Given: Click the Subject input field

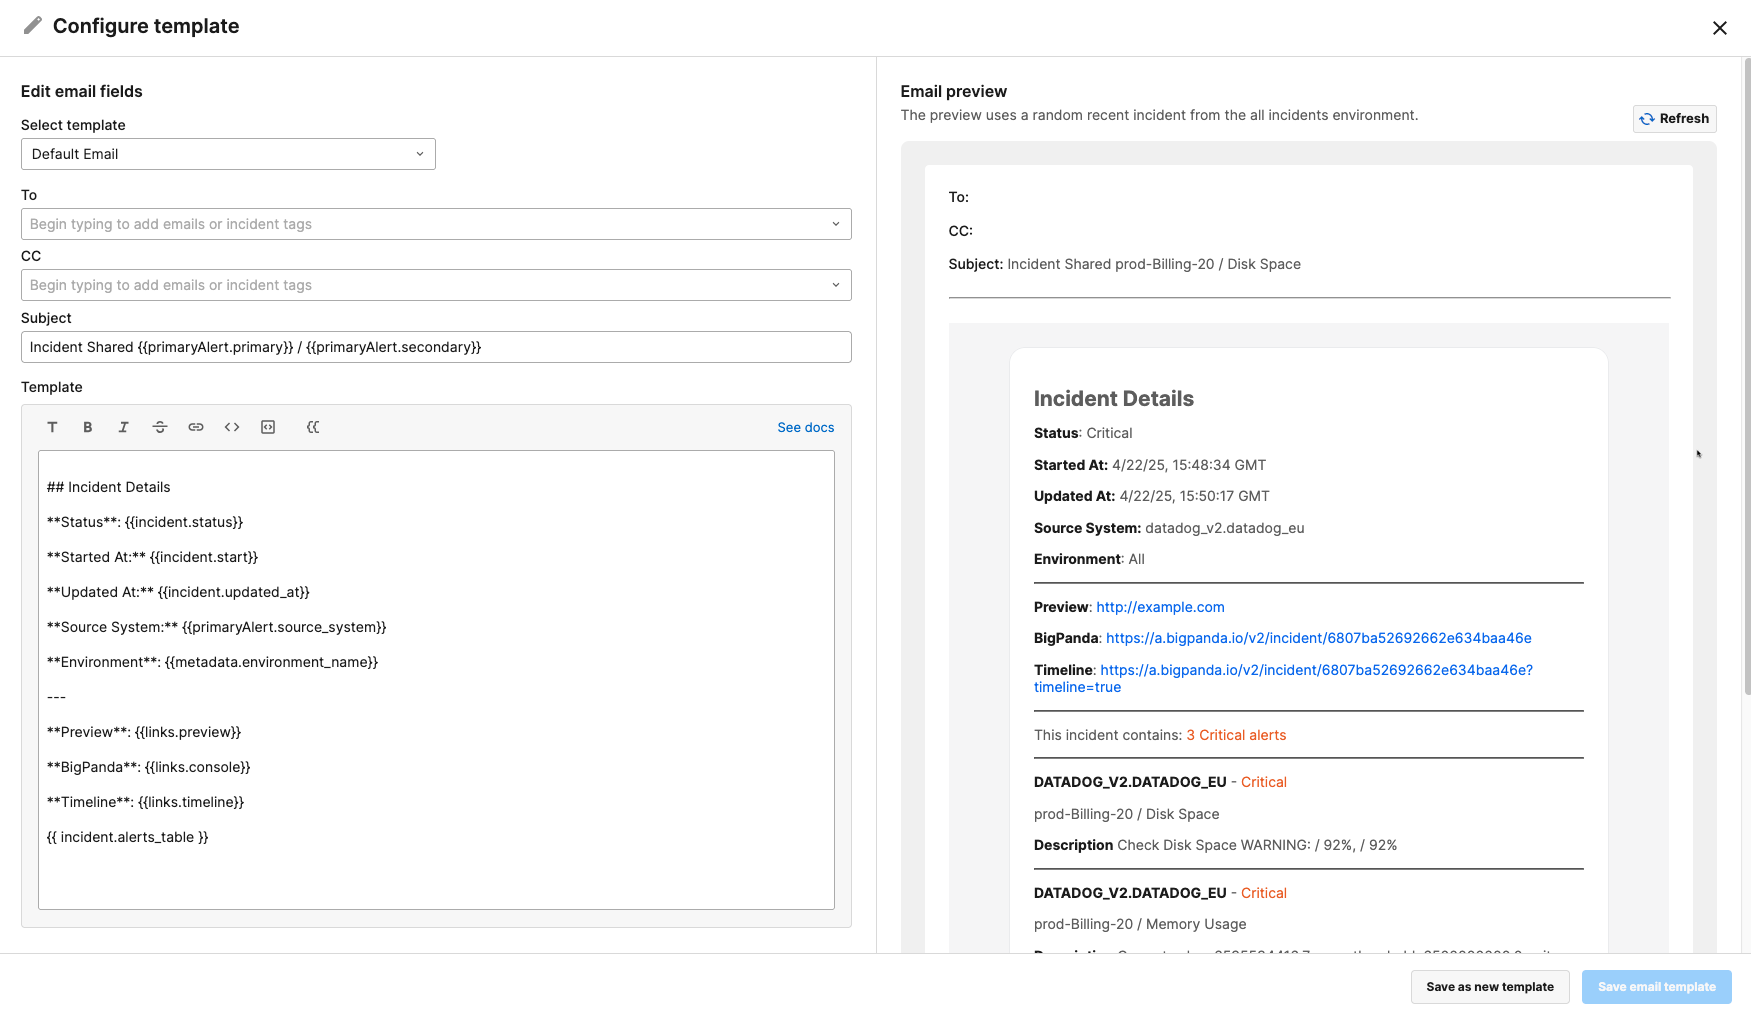Looking at the screenshot, I should coord(437,347).
